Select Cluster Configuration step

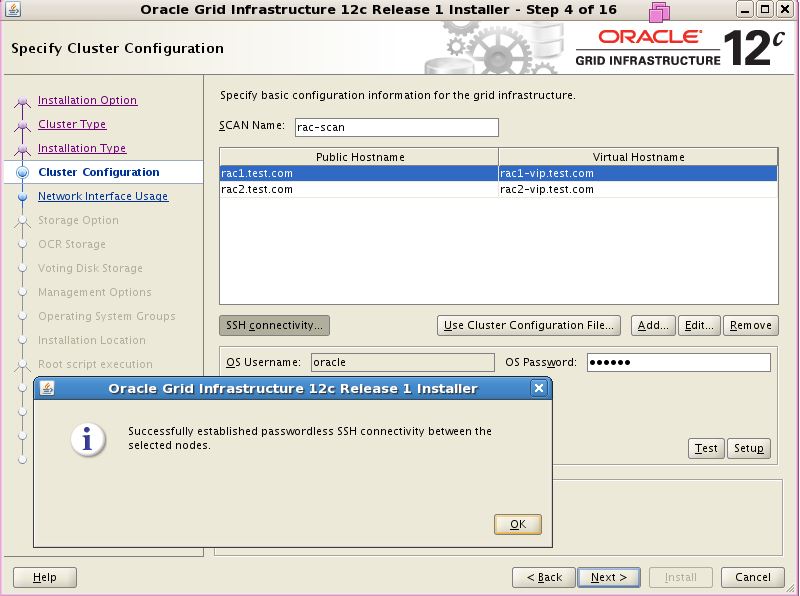pos(98,172)
